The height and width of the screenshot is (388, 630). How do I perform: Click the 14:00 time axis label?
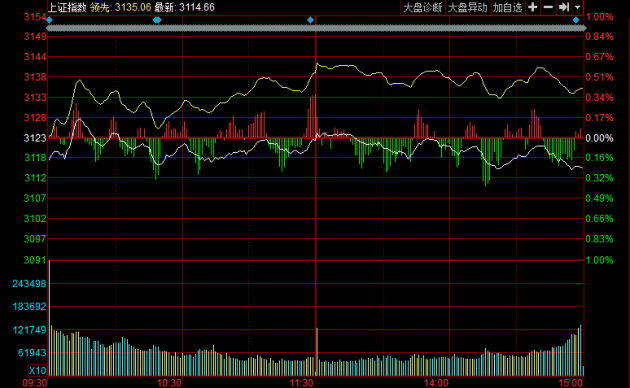pyautogui.click(x=436, y=383)
